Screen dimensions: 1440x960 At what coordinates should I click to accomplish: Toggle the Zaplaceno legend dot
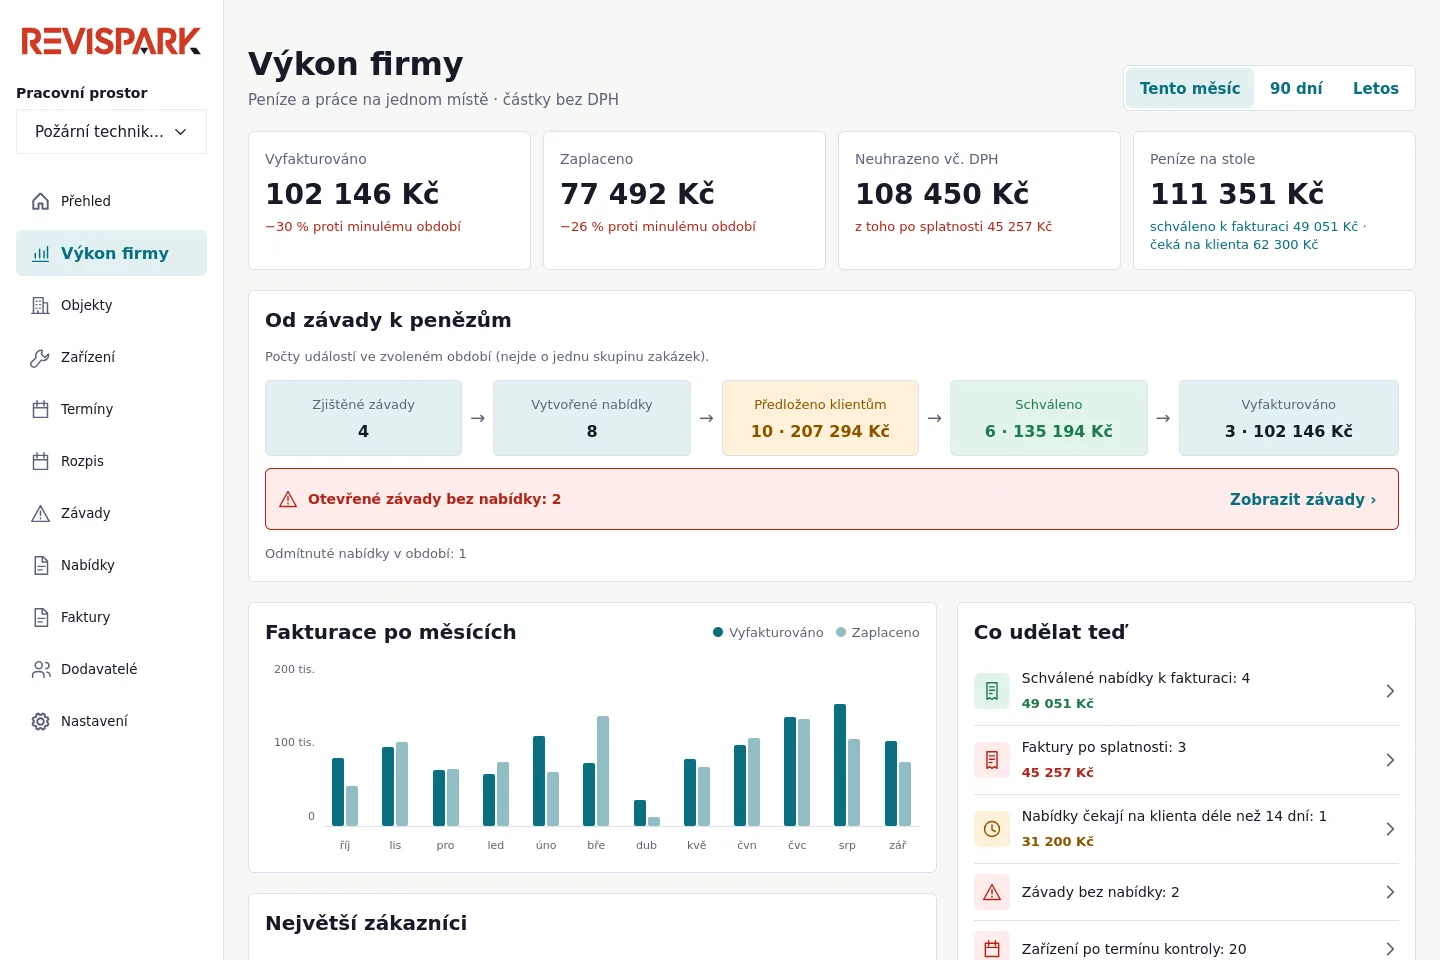pos(841,632)
